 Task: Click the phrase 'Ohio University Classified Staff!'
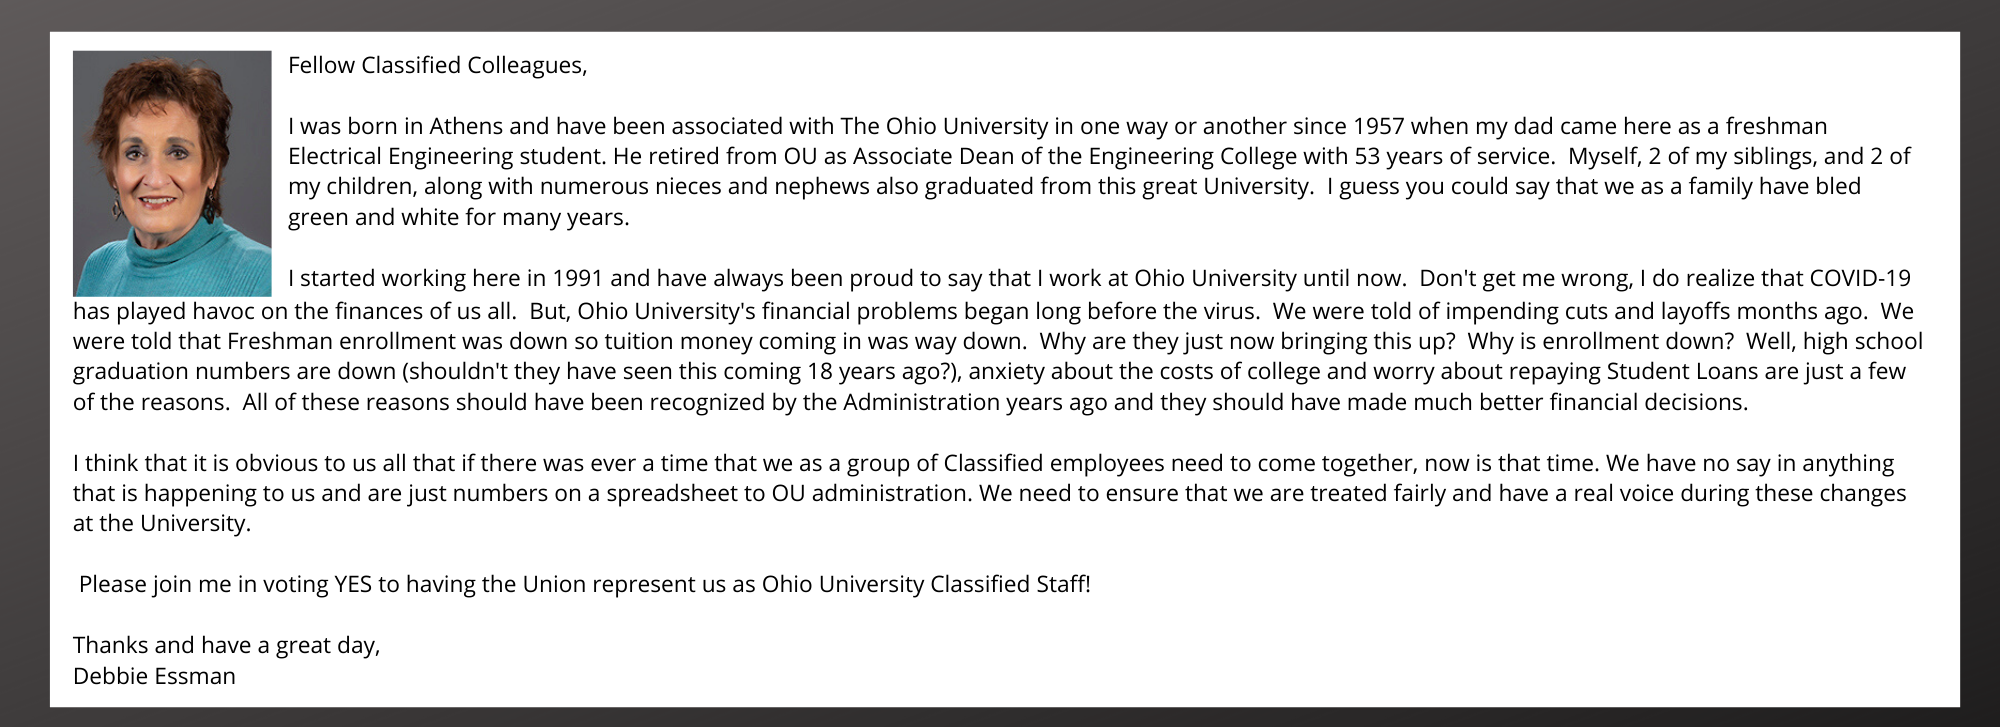(x=926, y=584)
